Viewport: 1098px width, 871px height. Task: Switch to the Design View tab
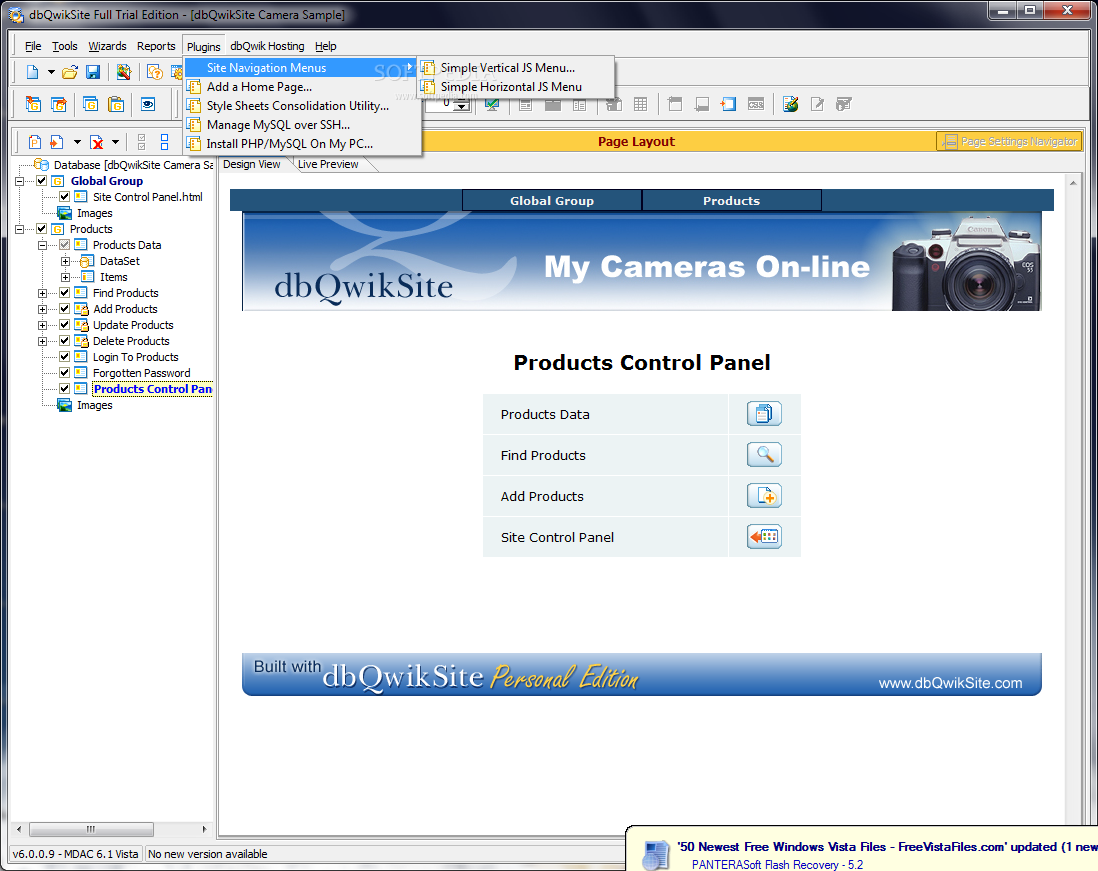(251, 165)
